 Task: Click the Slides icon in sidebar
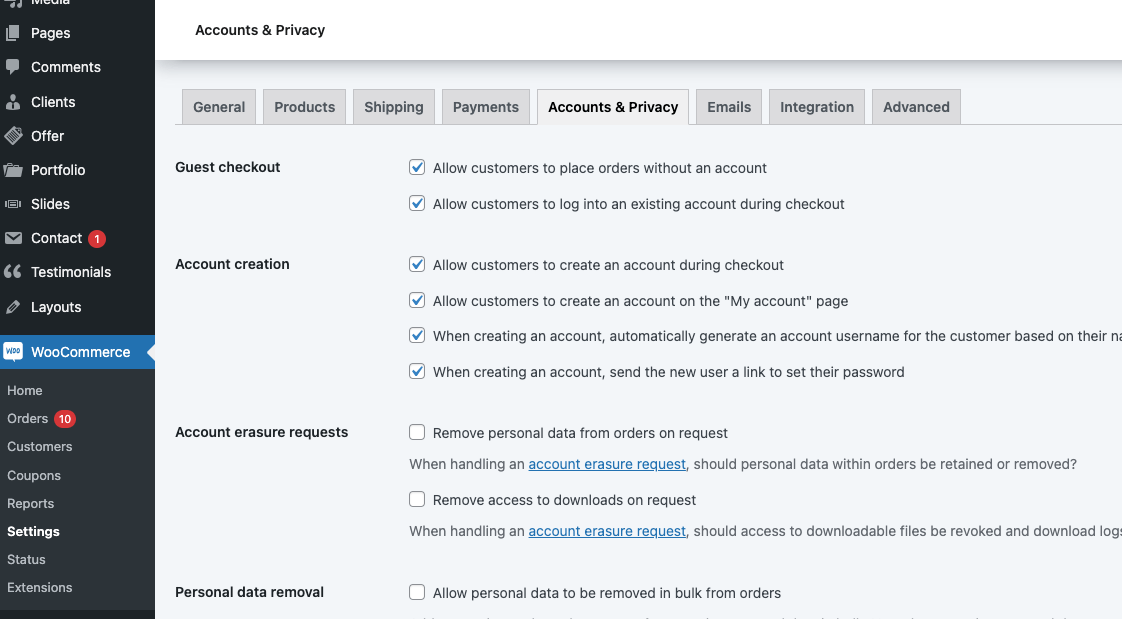click(x=13, y=204)
